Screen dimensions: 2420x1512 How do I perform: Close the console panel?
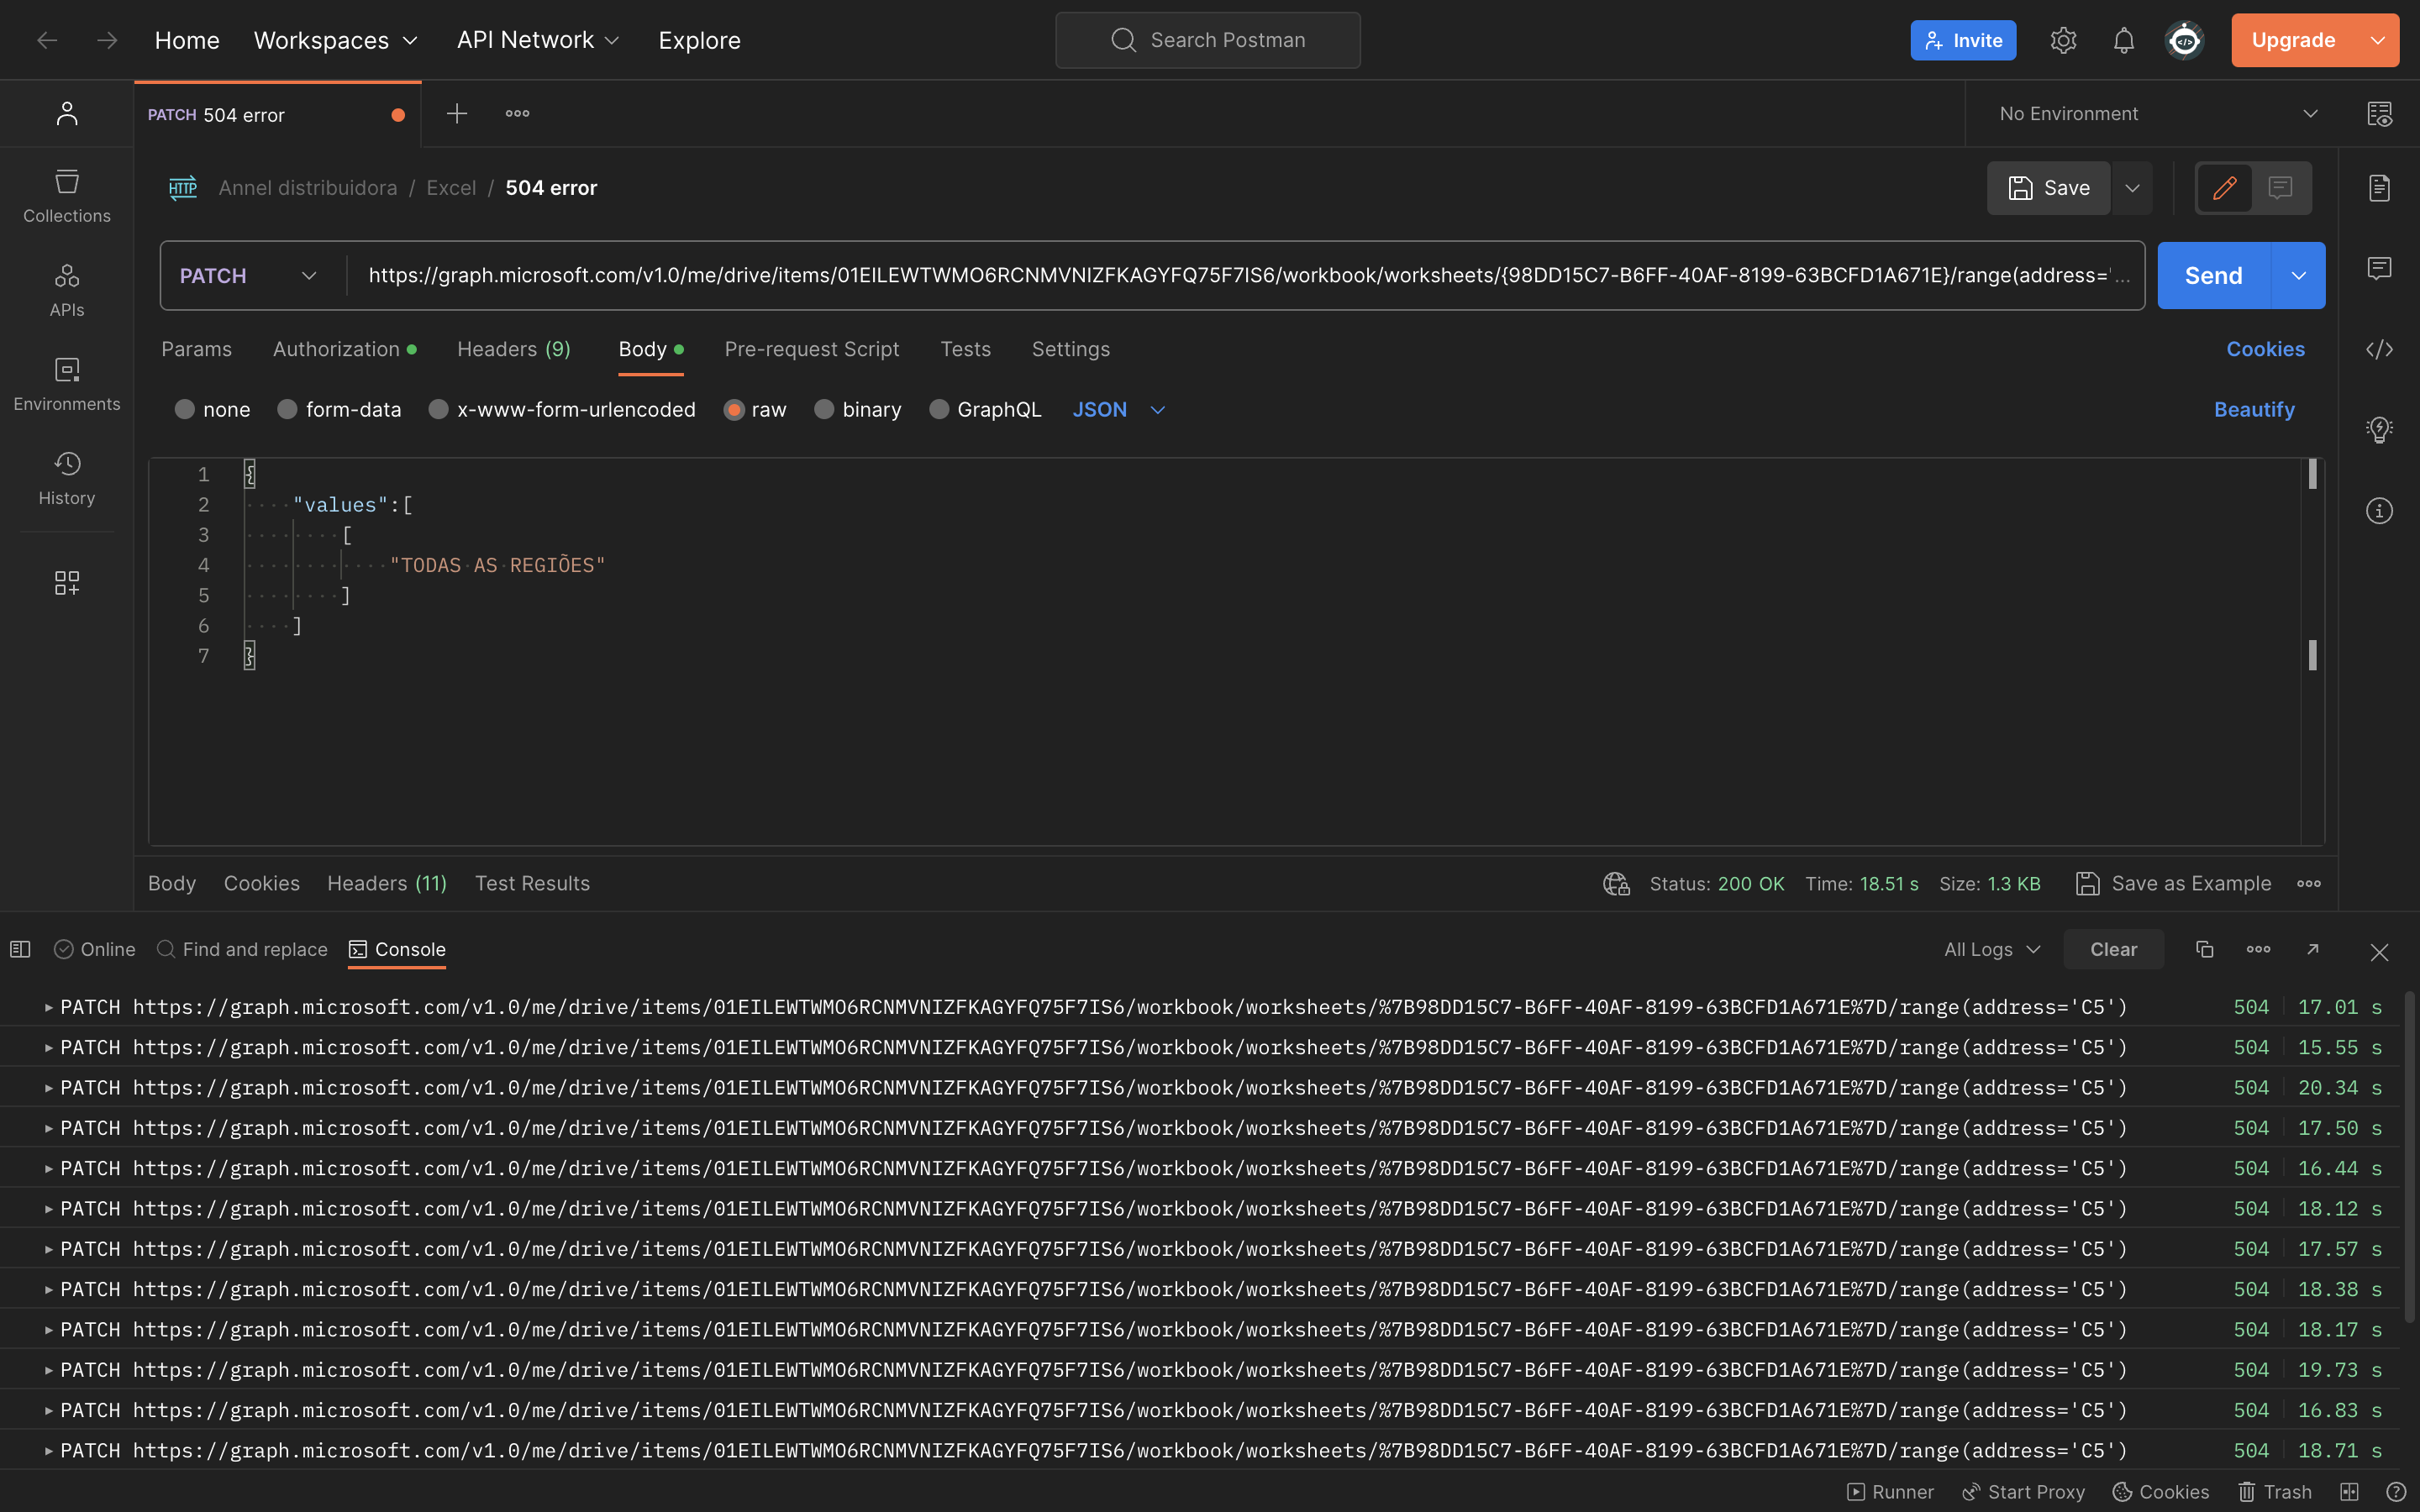coord(2380,952)
